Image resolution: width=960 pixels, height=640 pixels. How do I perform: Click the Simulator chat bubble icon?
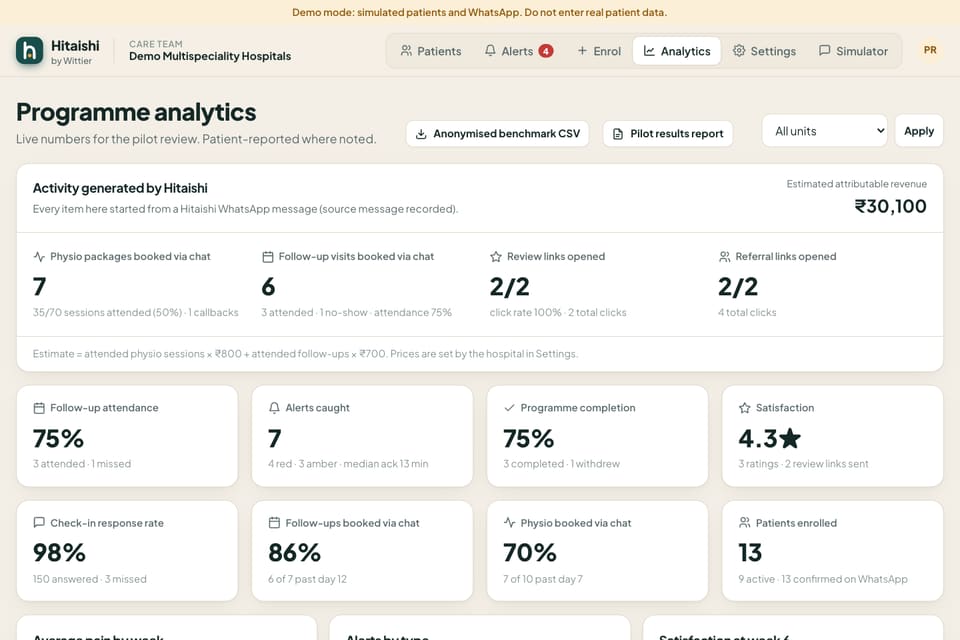tap(825, 50)
